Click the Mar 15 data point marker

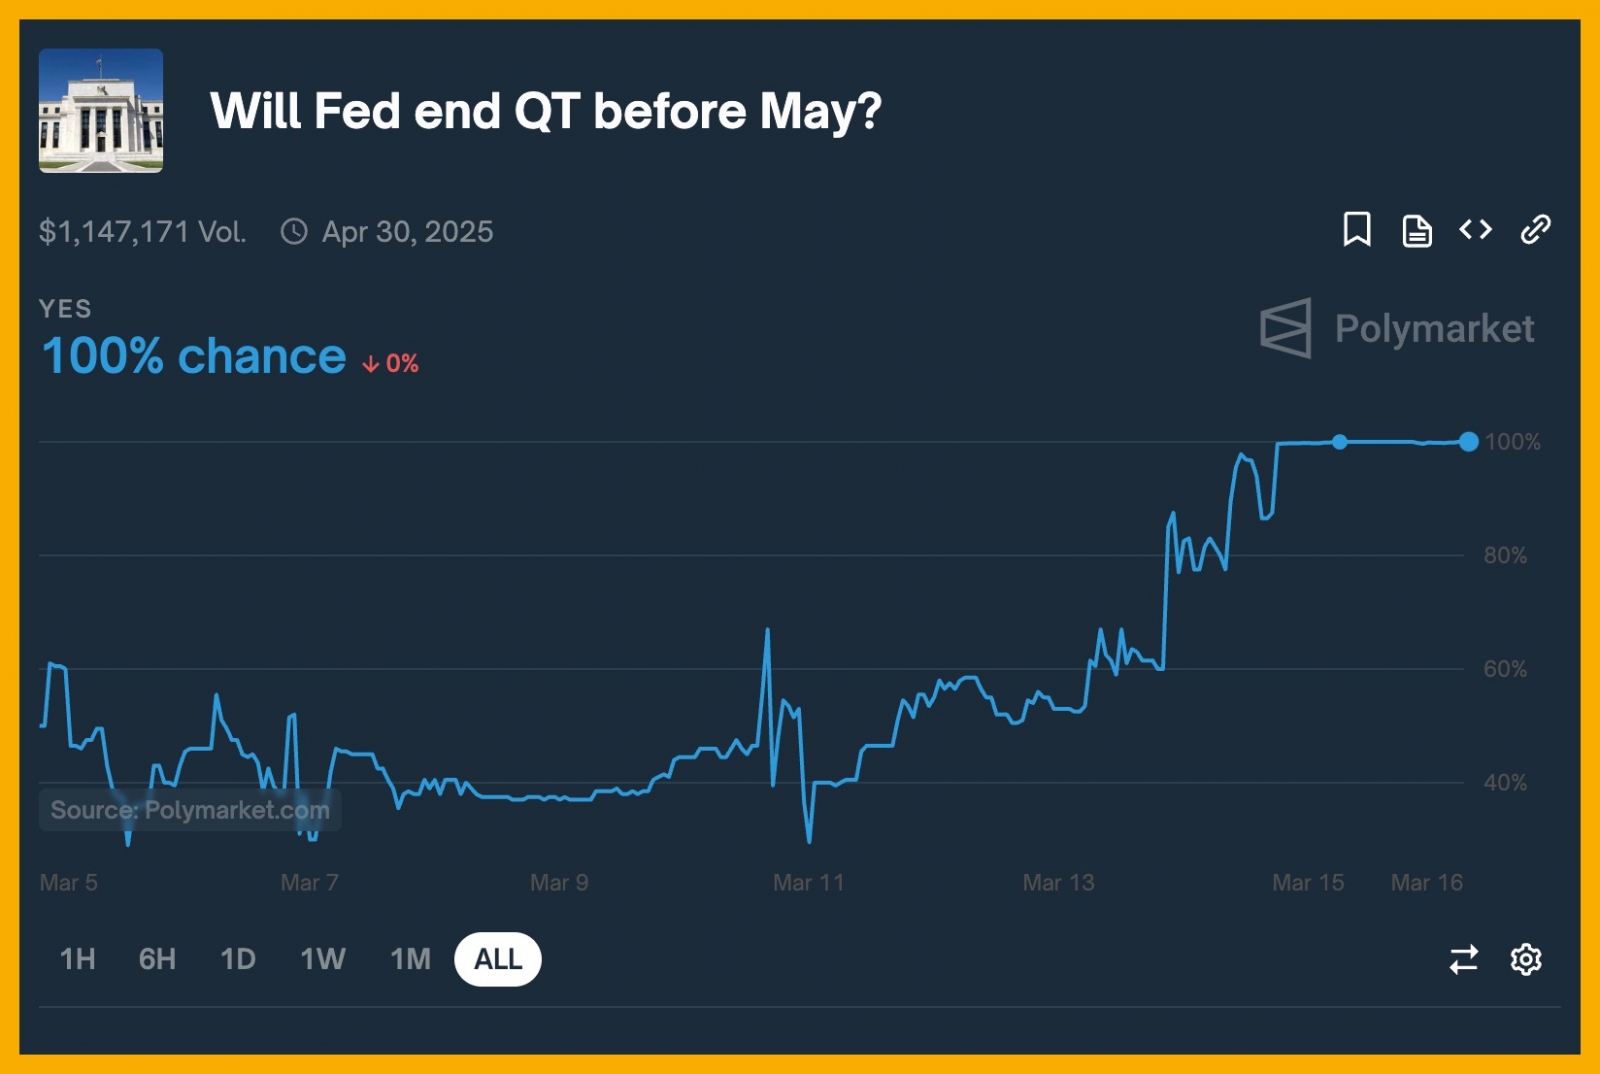pyautogui.click(x=1340, y=442)
